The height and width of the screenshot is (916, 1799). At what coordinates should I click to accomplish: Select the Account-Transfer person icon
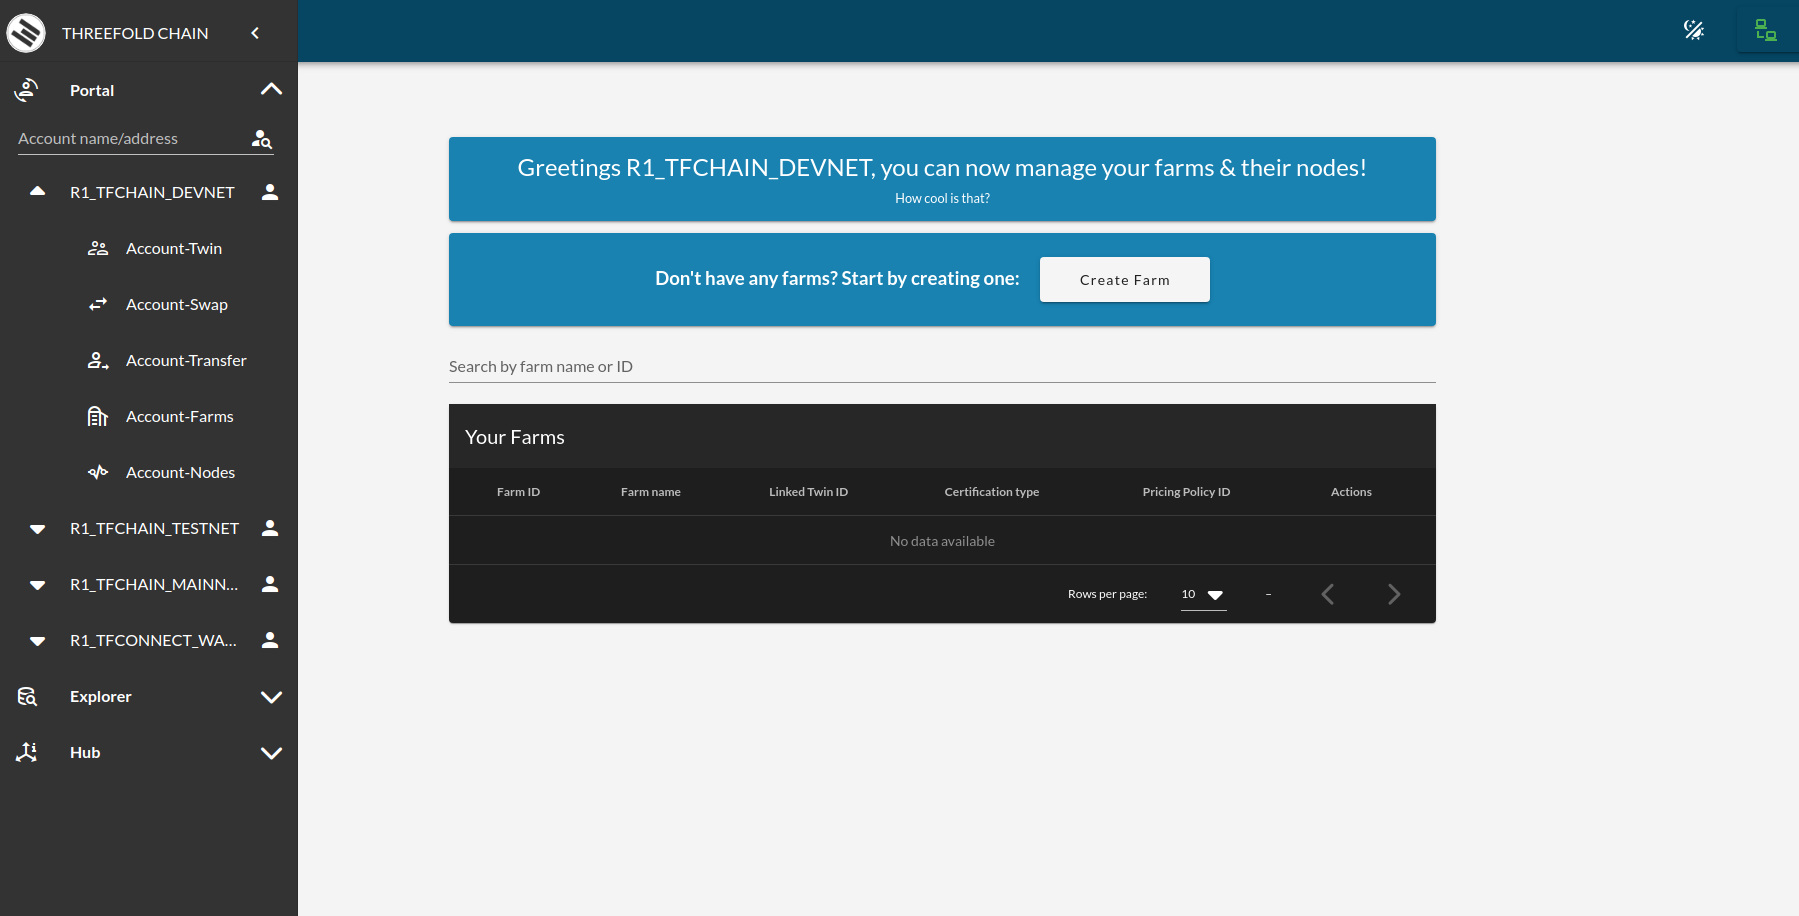pyautogui.click(x=98, y=360)
